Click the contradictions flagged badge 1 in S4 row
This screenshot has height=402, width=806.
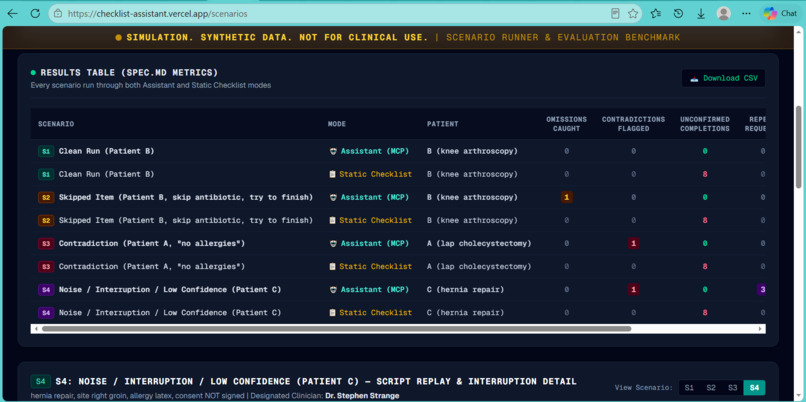[633, 290]
